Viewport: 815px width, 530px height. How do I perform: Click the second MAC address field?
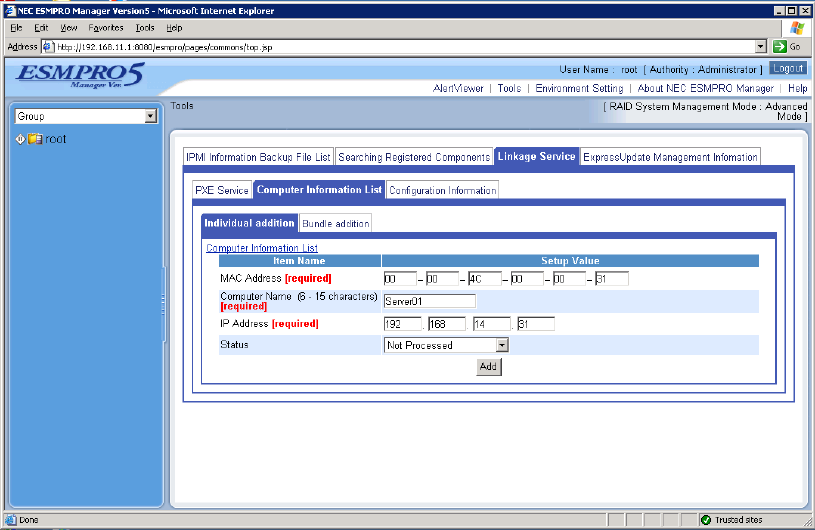(442, 279)
